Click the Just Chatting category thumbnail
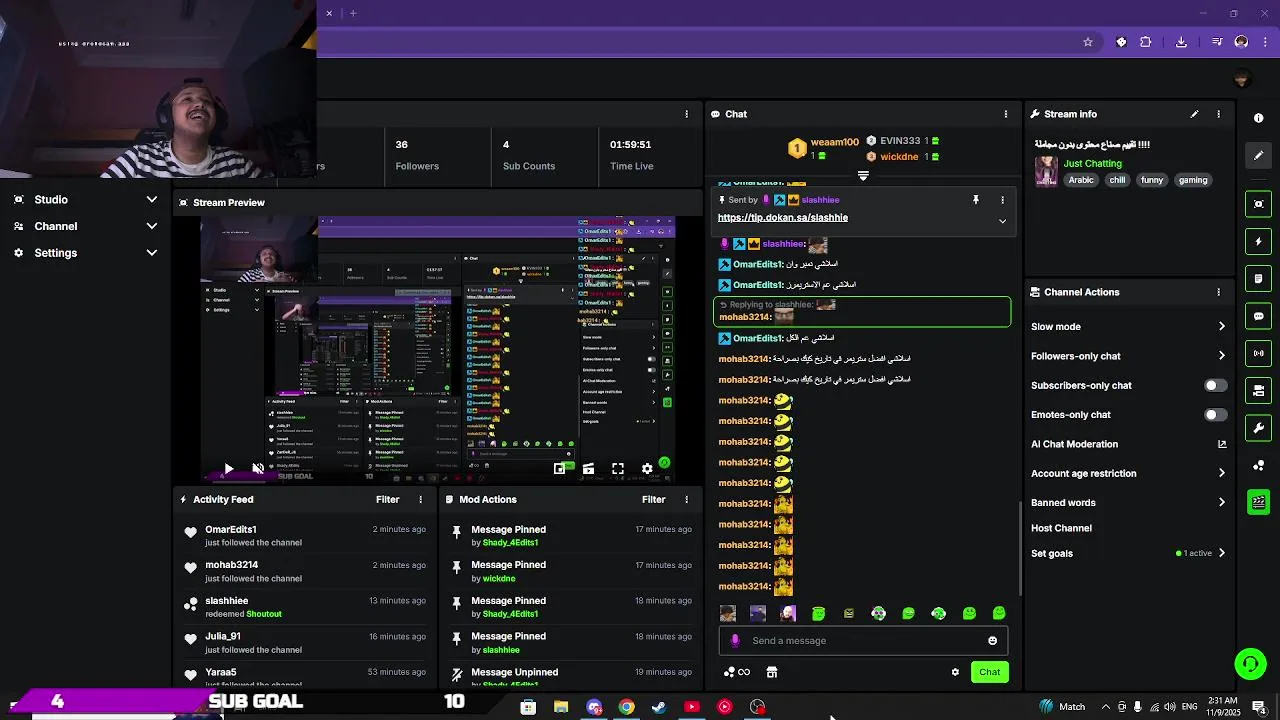Image resolution: width=1280 pixels, height=720 pixels. [1046, 170]
